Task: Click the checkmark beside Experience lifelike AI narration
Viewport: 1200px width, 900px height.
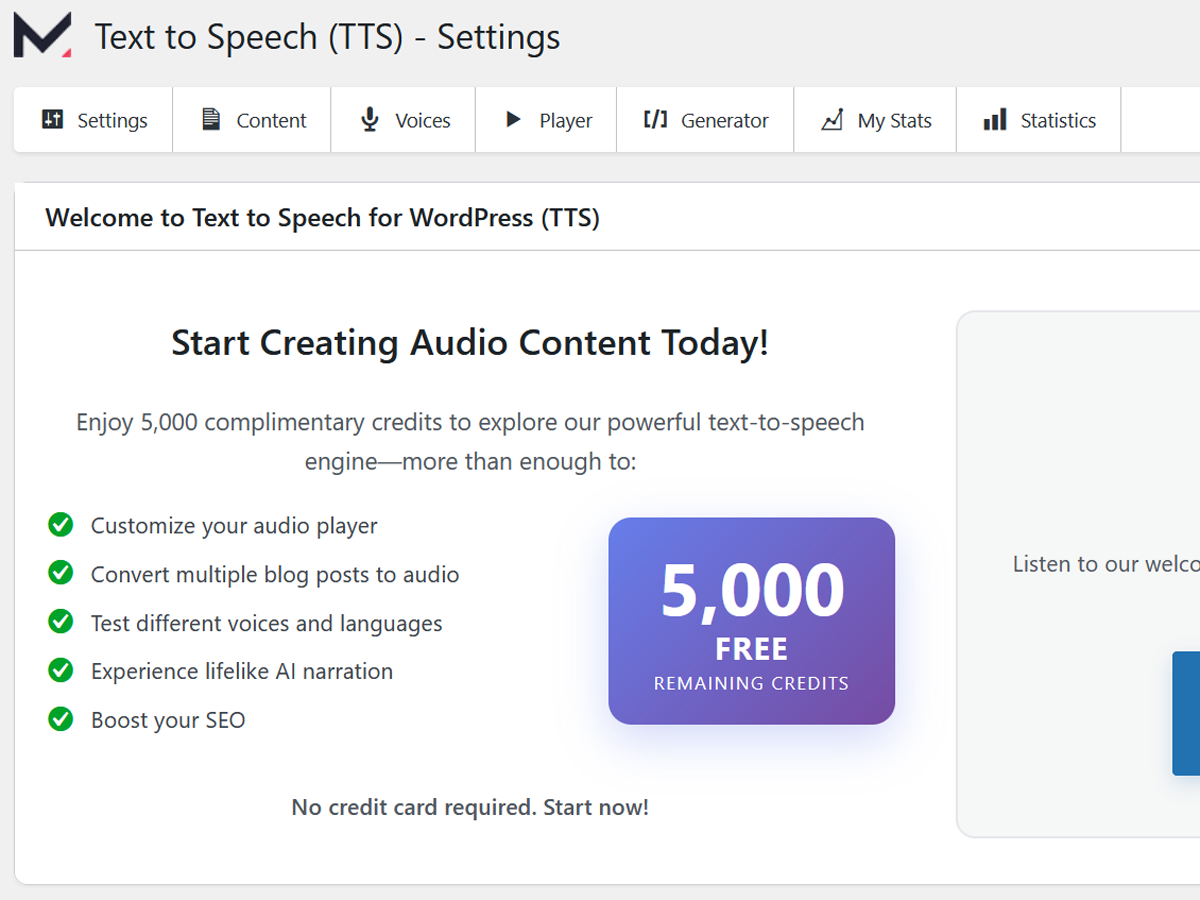Action: coord(61,670)
